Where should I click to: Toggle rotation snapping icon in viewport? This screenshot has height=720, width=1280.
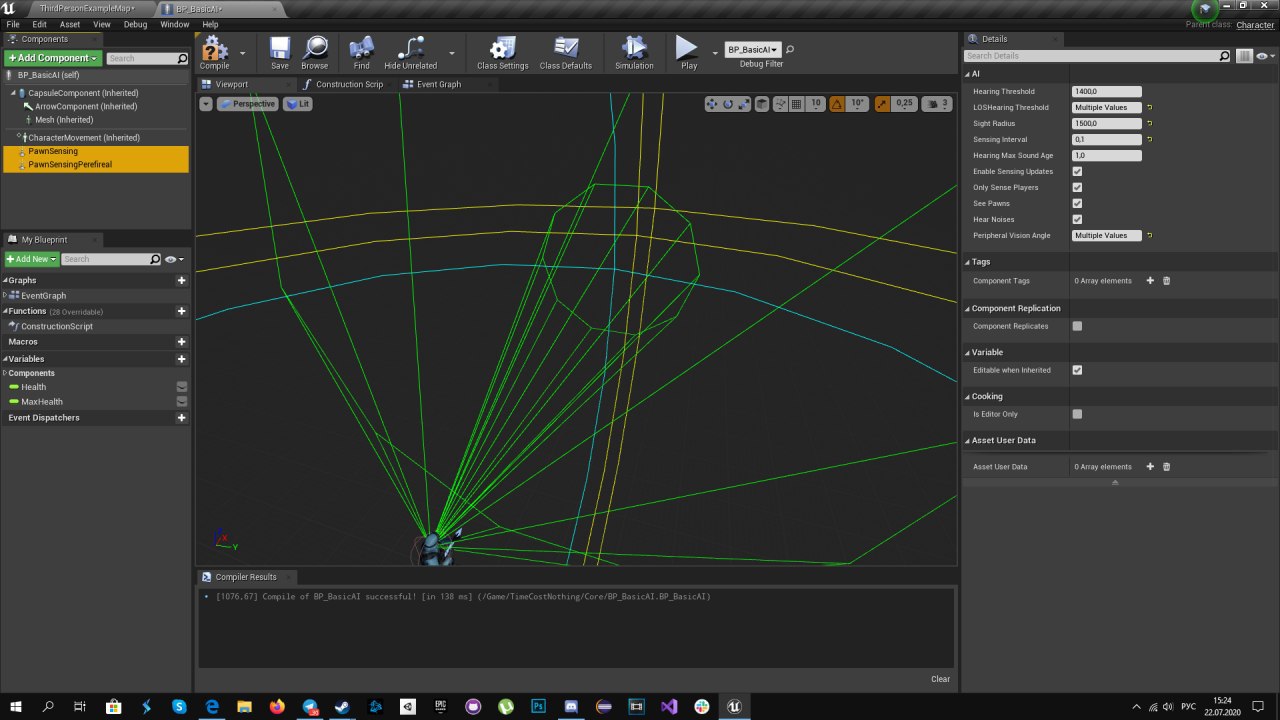coord(837,104)
